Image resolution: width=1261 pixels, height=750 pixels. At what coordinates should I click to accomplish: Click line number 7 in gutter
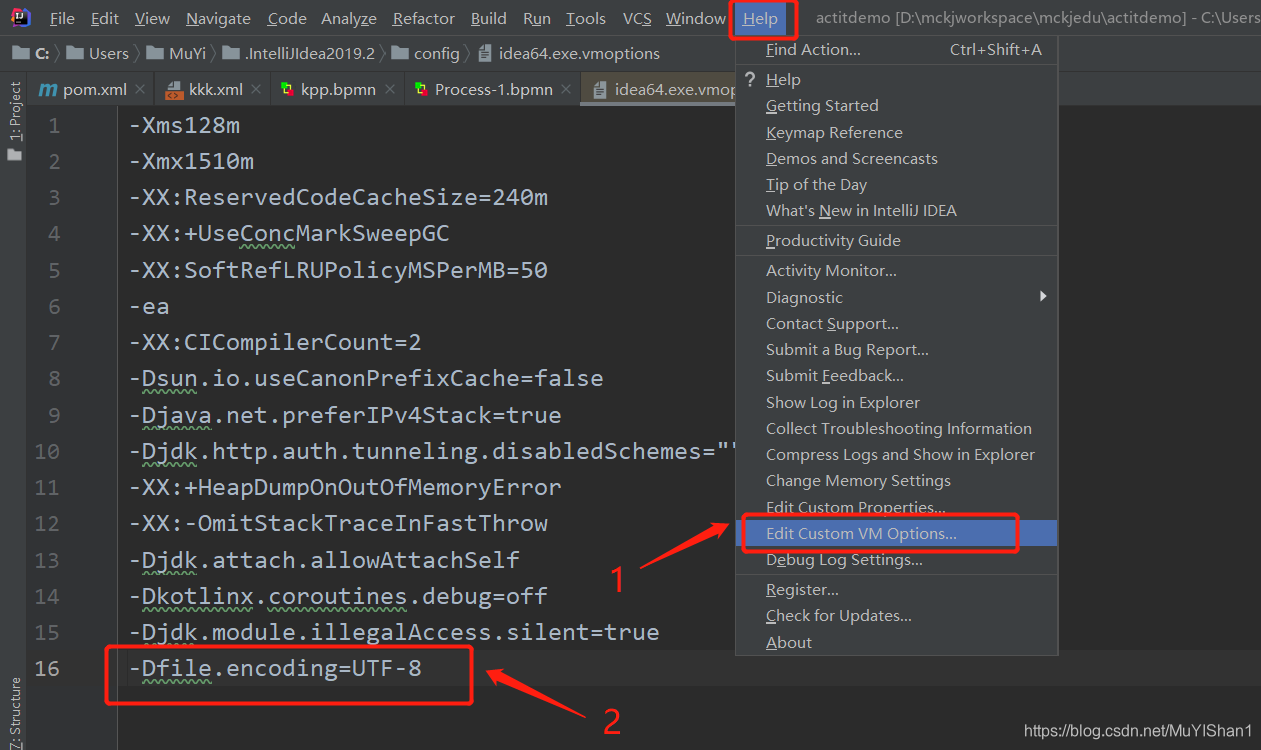pyautogui.click(x=53, y=342)
